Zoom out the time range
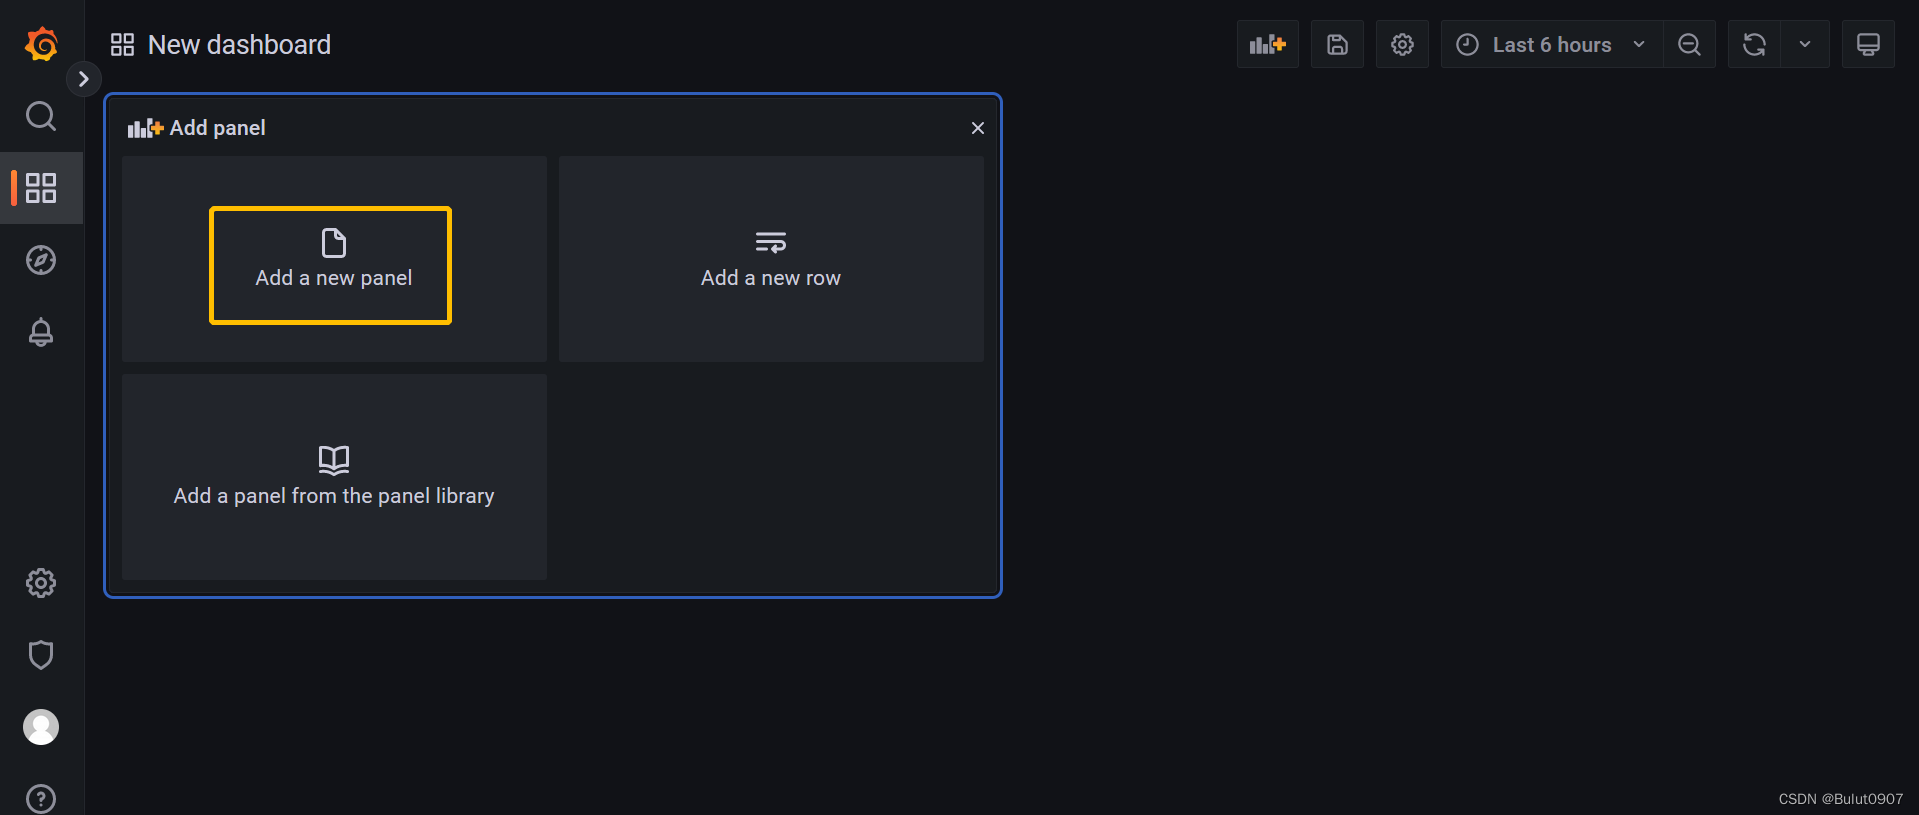Image resolution: width=1919 pixels, height=815 pixels. [x=1689, y=44]
